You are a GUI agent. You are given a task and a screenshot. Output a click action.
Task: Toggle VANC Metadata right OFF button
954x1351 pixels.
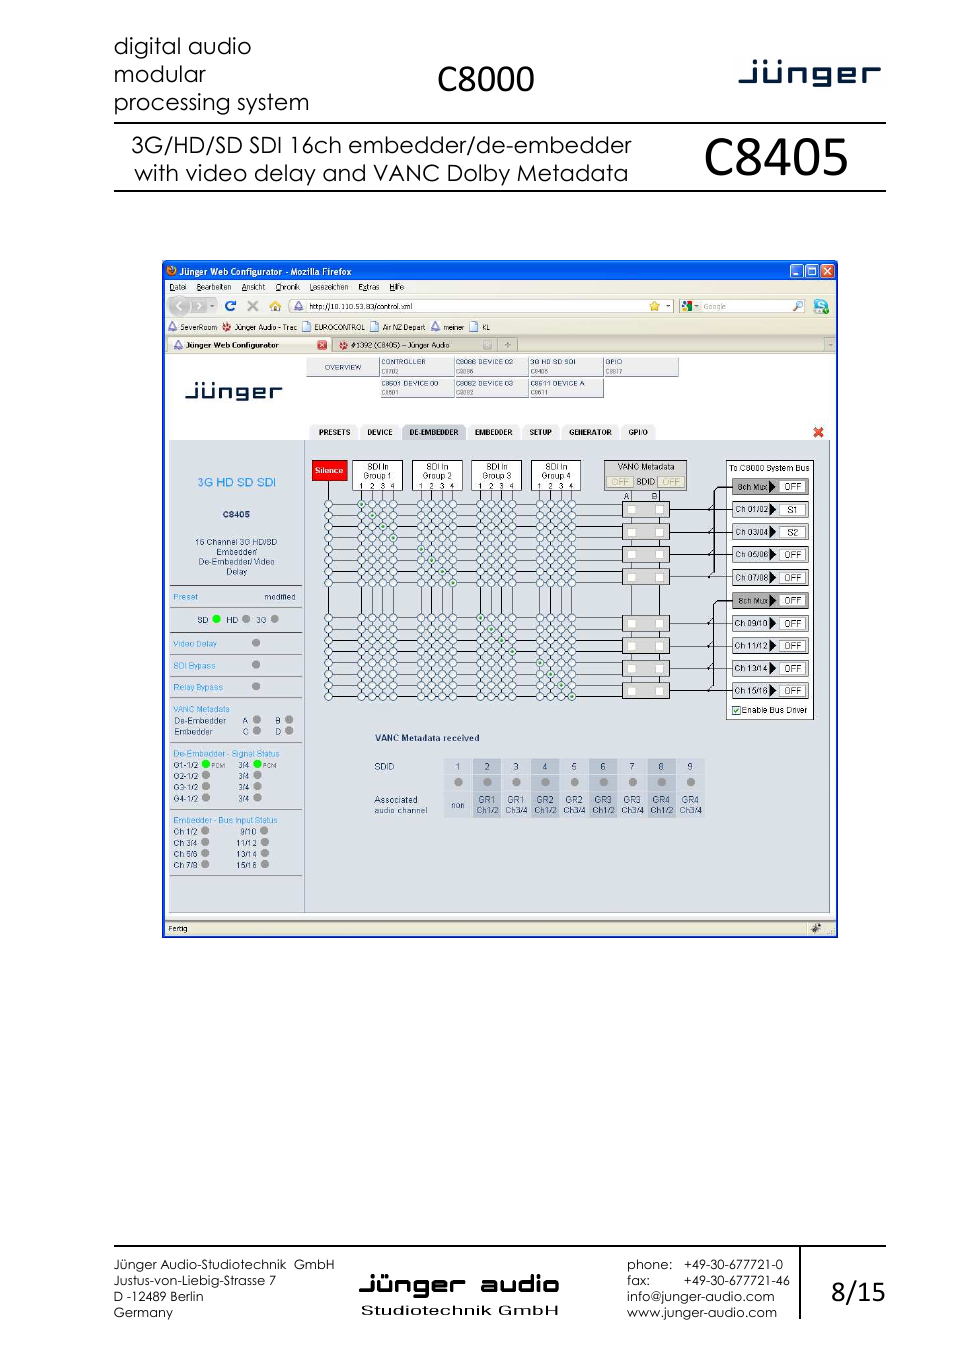pos(671,482)
